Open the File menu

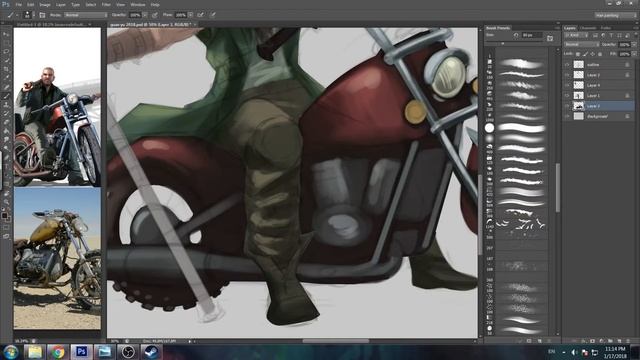click(x=18, y=4)
